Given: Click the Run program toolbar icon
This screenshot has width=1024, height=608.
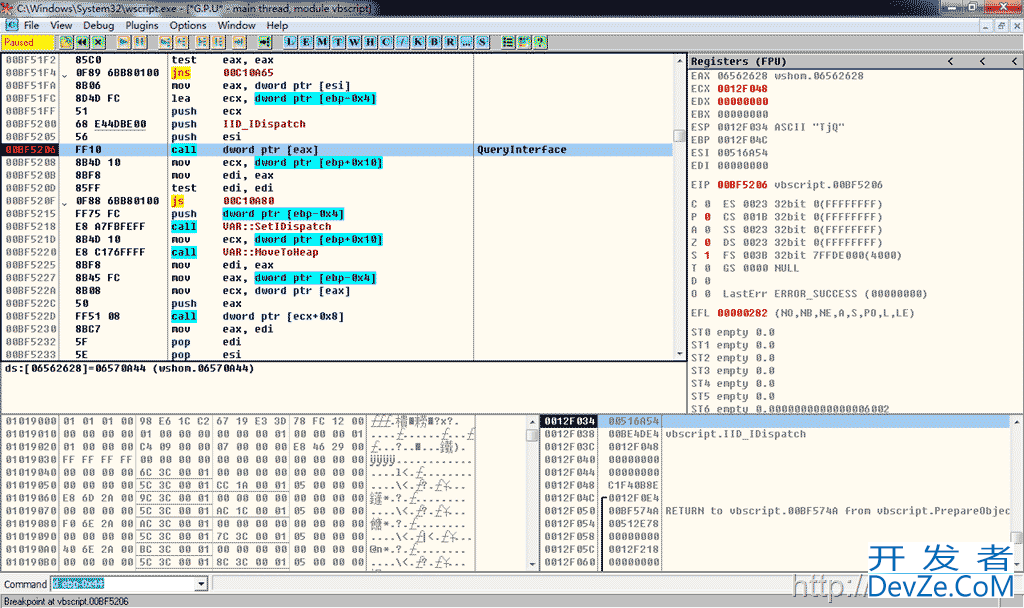Looking at the screenshot, I should coord(123,42).
